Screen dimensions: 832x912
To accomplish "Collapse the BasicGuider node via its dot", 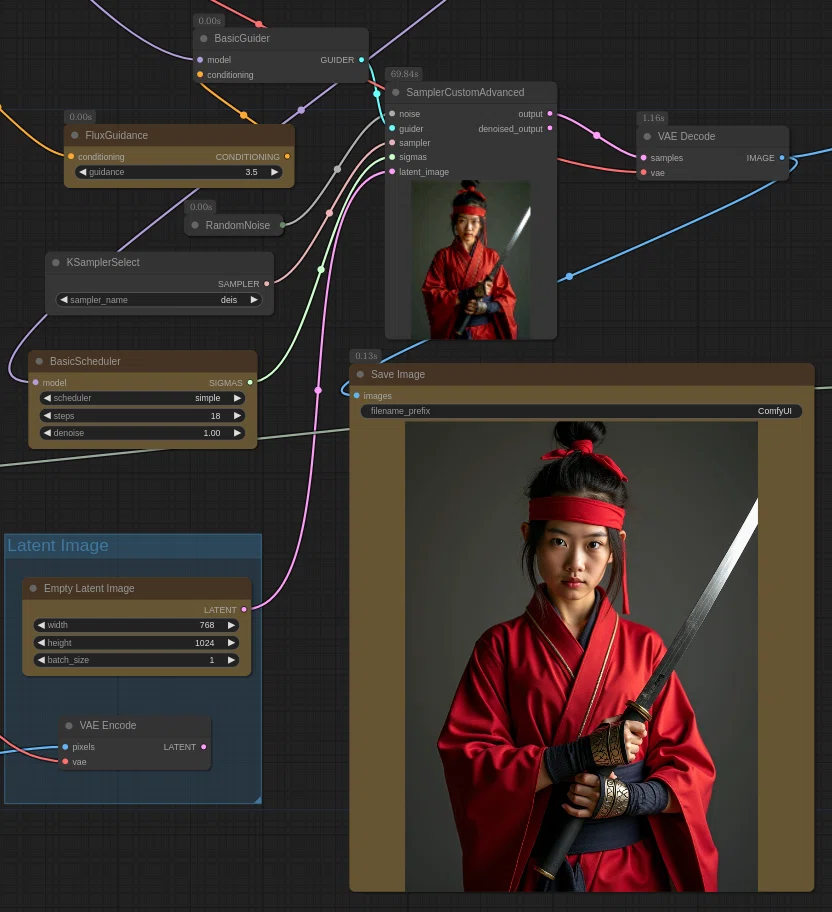I will coord(204,38).
